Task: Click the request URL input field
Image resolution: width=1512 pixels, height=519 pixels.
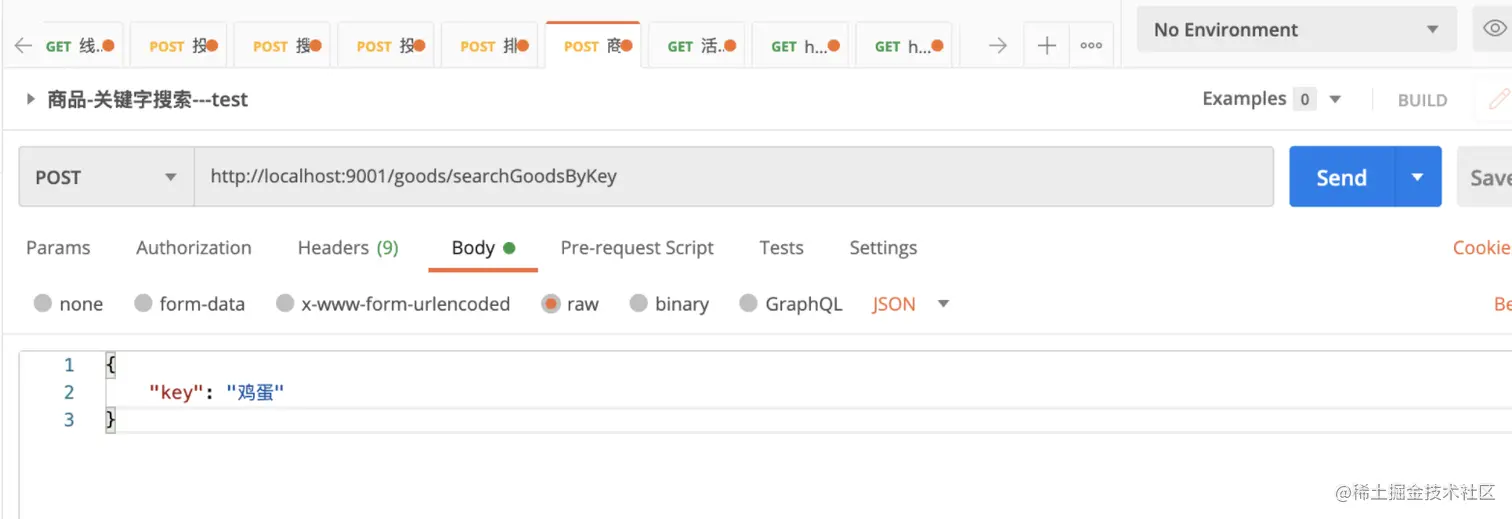Action: point(733,177)
